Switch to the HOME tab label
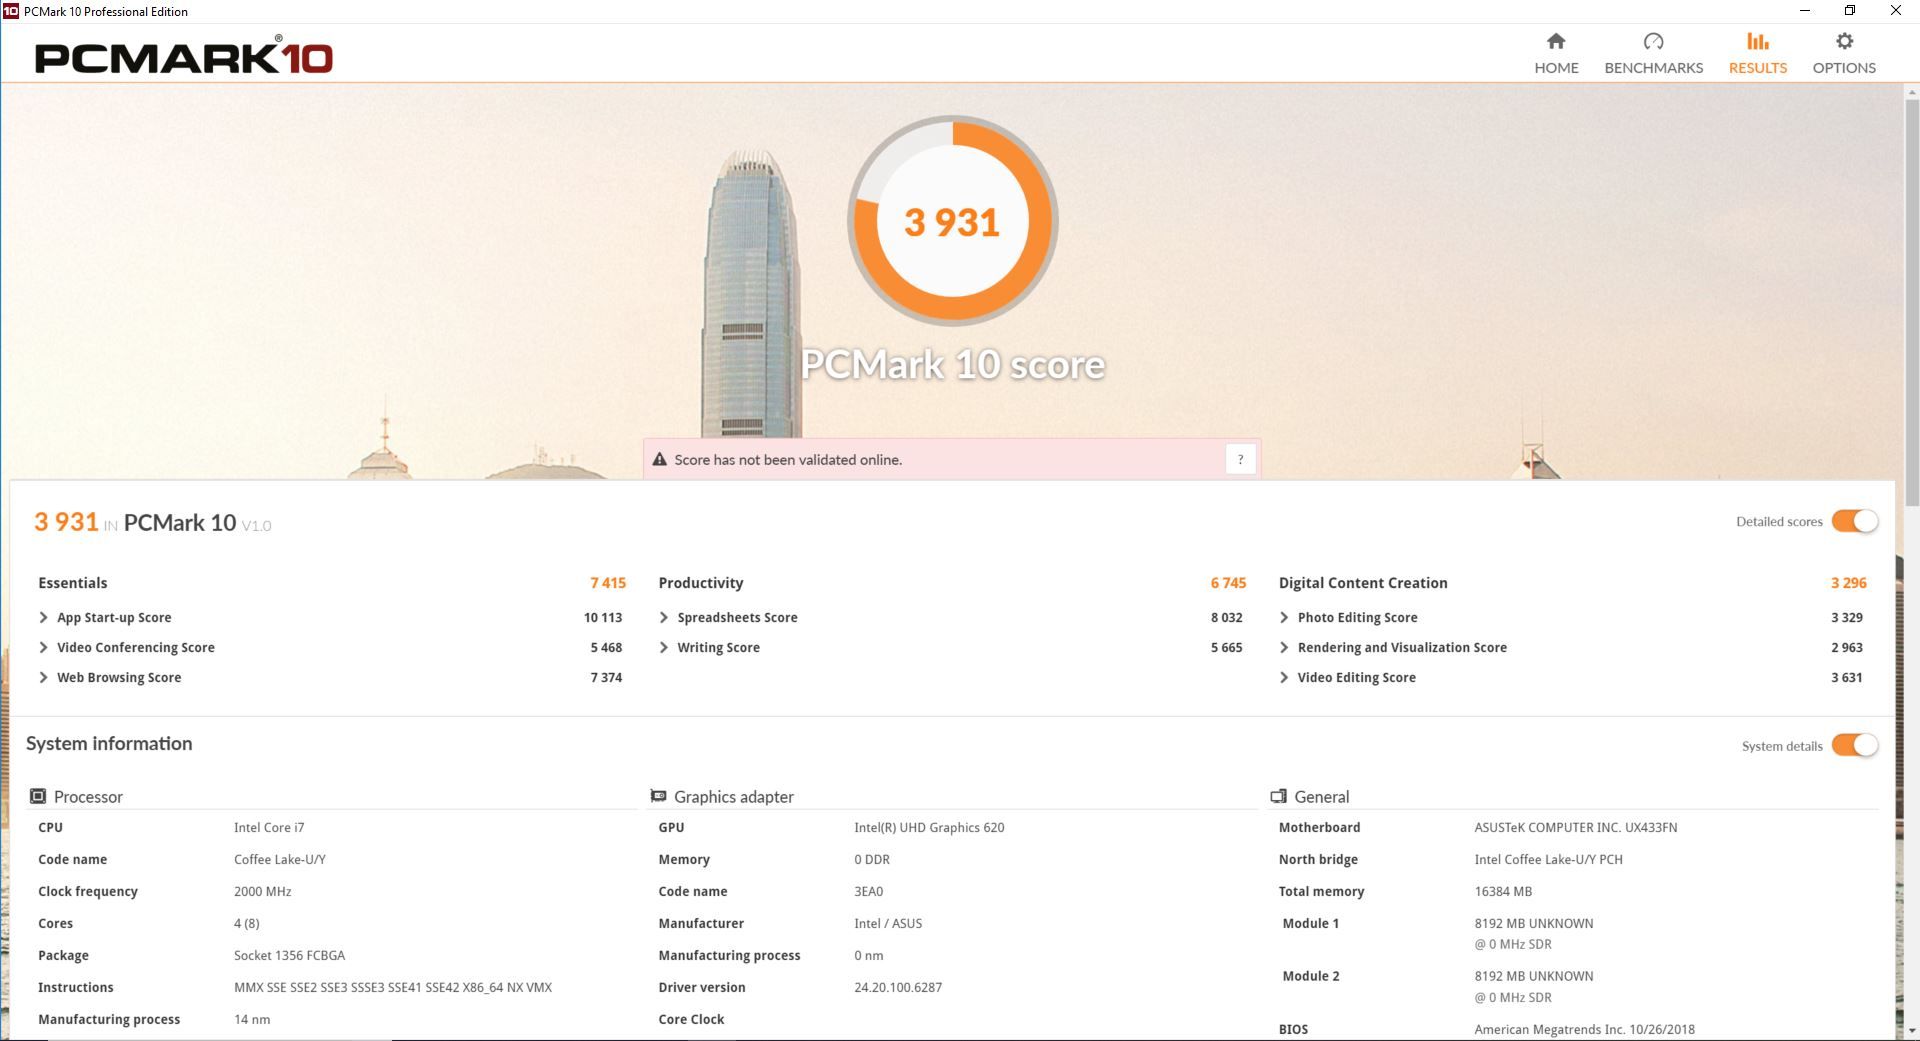This screenshot has width=1920, height=1041. [x=1556, y=68]
